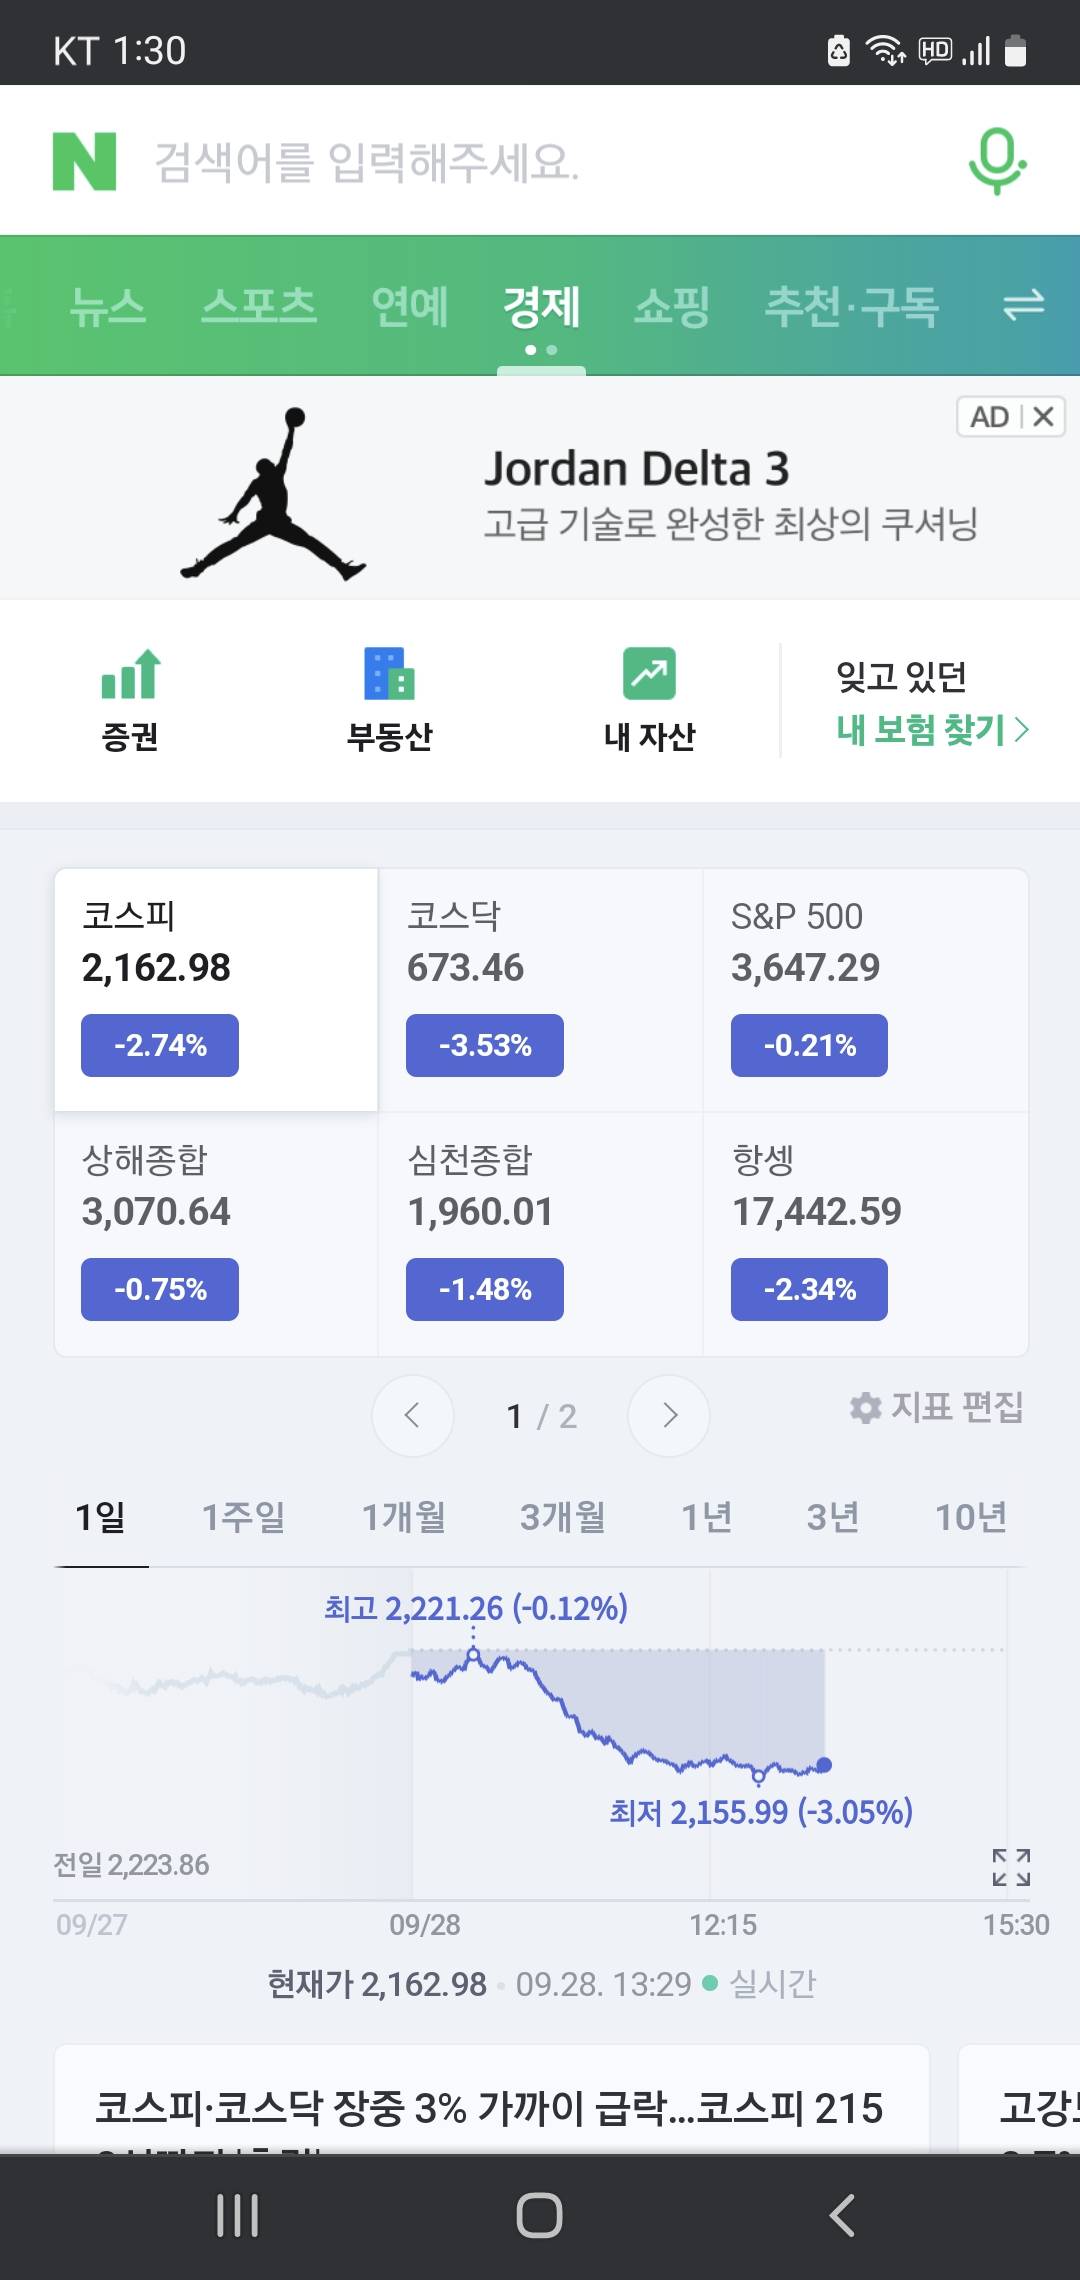The width and height of the screenshot is (1080, 2280).
Task: Select the S&P 500 index card
Action: click(x=865, y=990)
